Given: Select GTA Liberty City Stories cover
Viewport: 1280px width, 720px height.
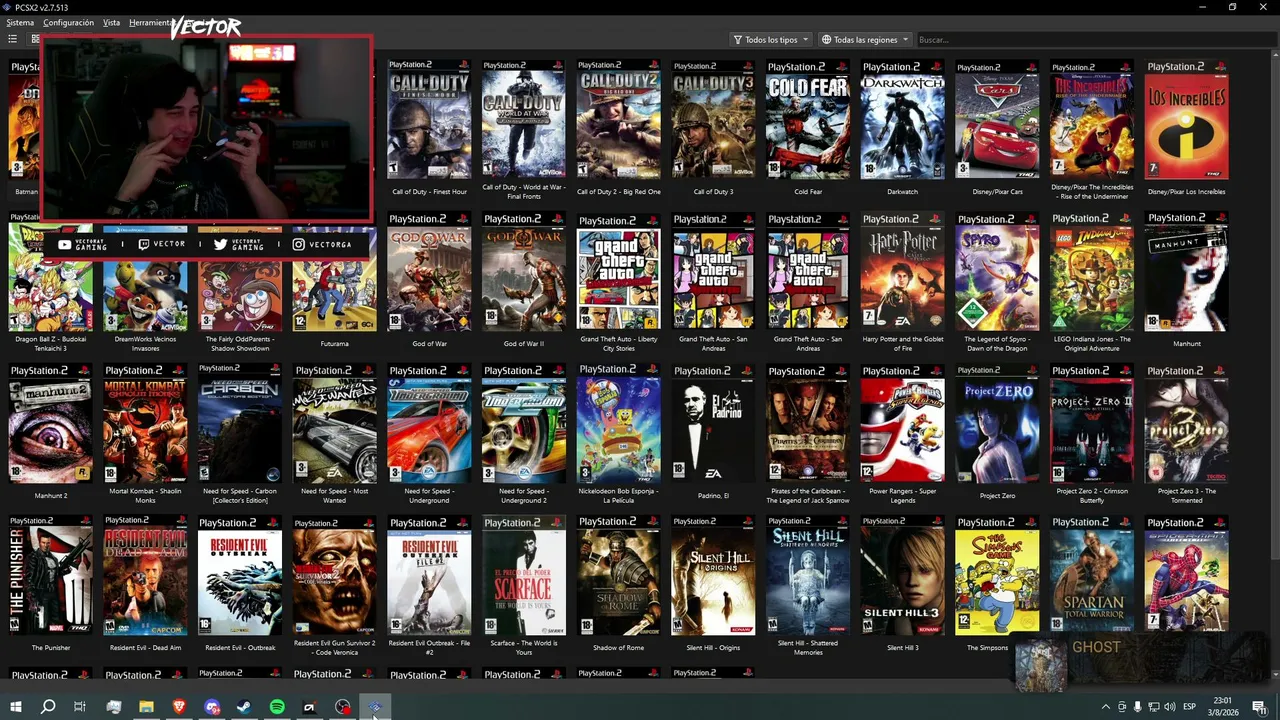Looking at the screenshot, I should (618, 272).
